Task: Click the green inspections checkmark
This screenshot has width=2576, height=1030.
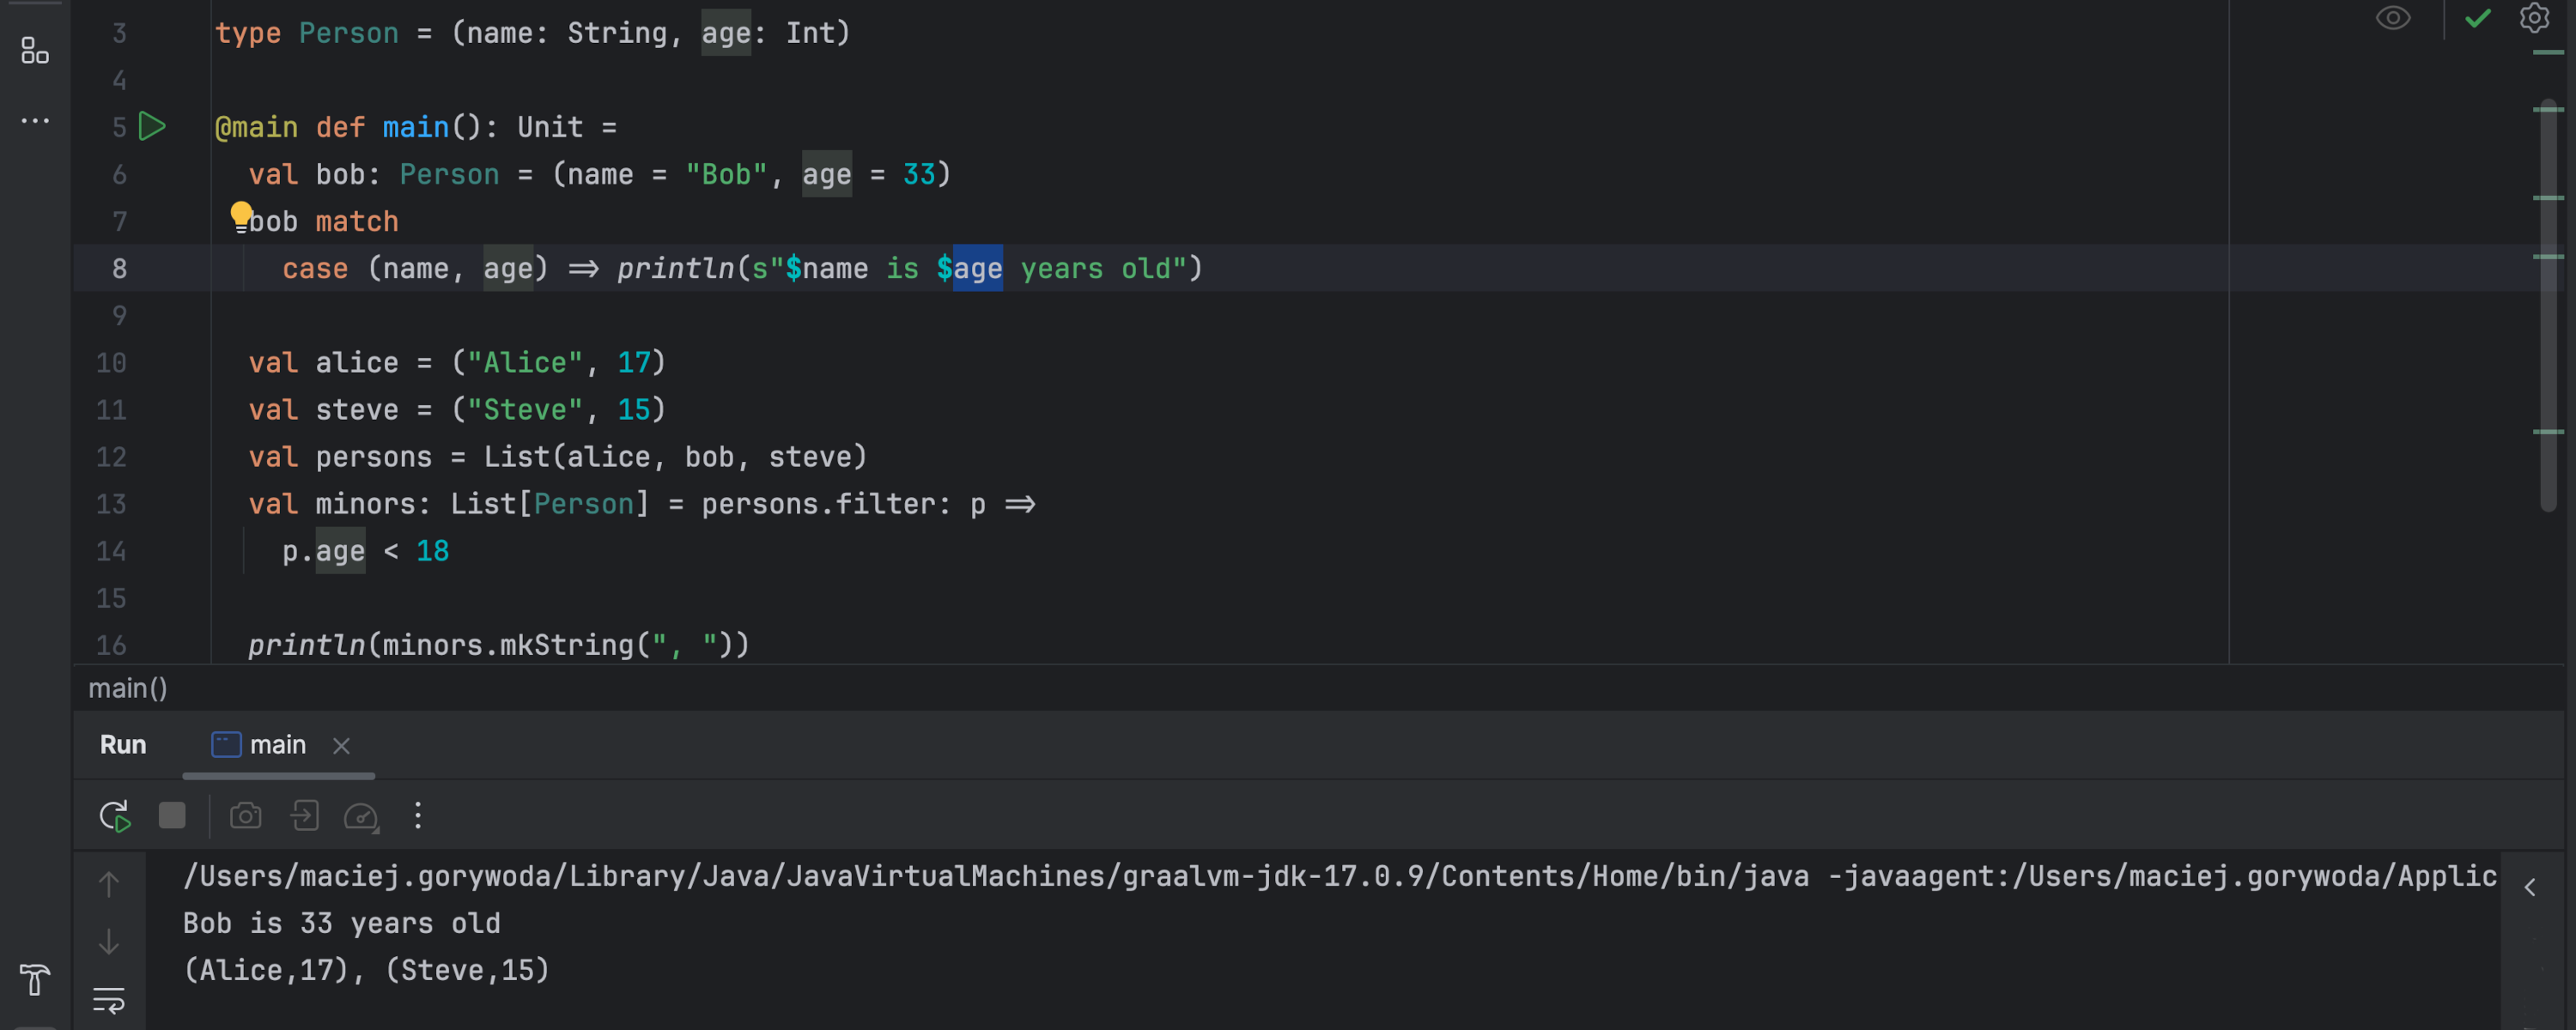Action: 2477,18
